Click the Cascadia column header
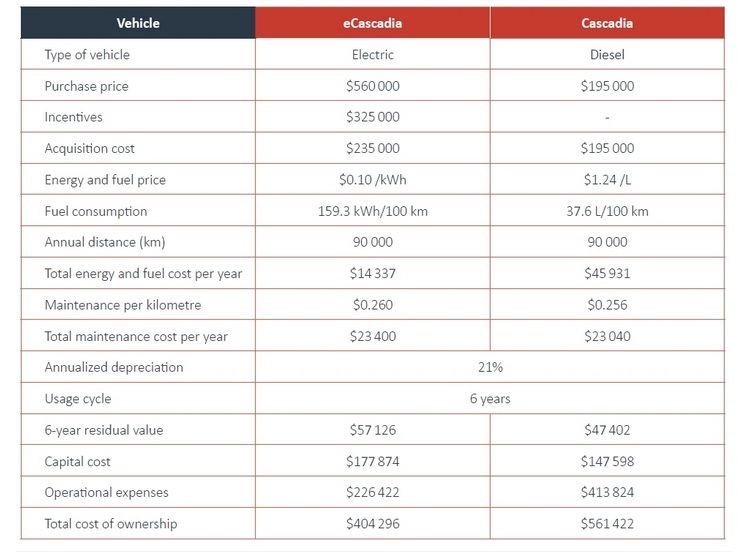 coord(607,23)
